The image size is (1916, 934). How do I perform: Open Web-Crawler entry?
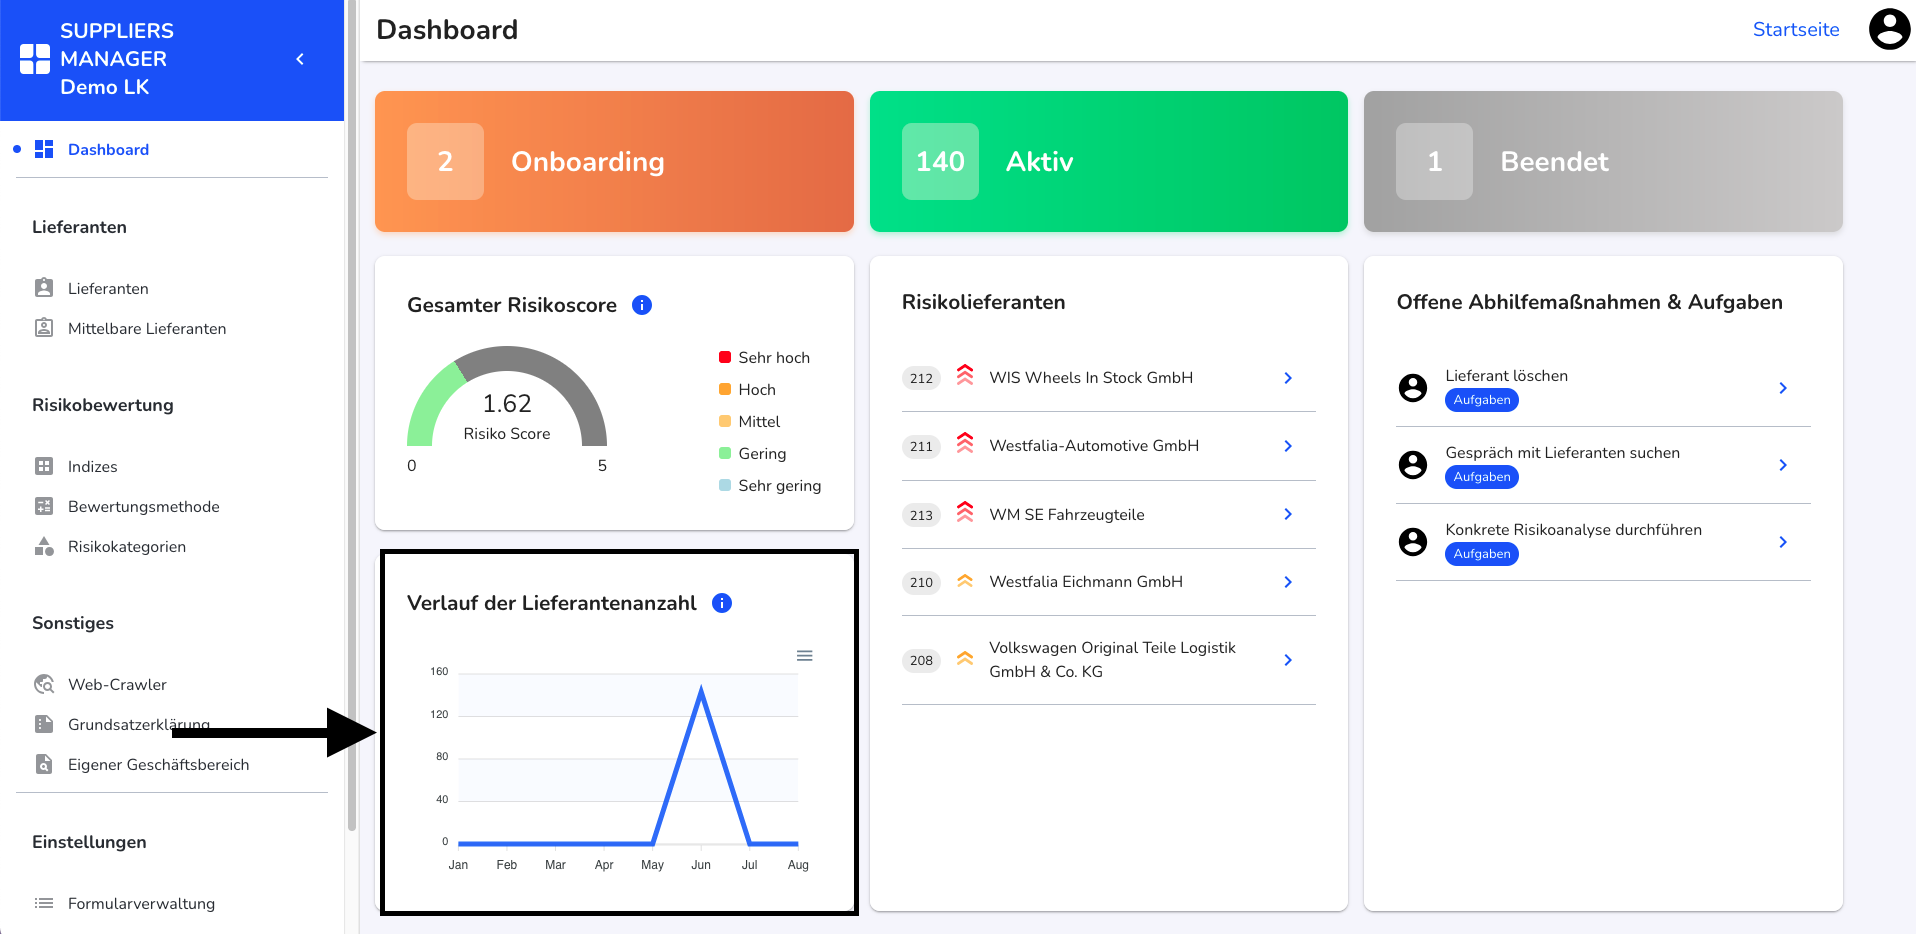117,684
